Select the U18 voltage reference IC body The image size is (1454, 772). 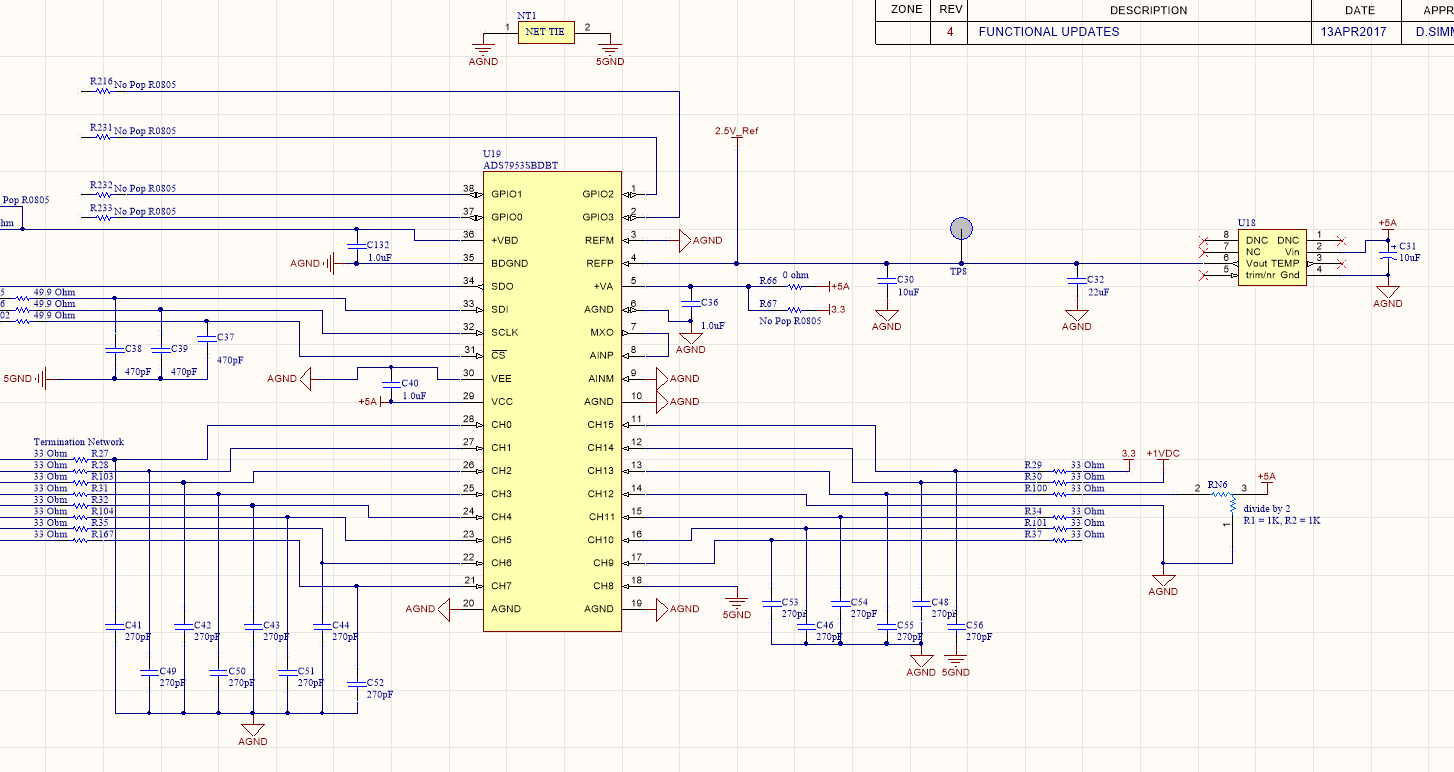(x=1272, y=258)
